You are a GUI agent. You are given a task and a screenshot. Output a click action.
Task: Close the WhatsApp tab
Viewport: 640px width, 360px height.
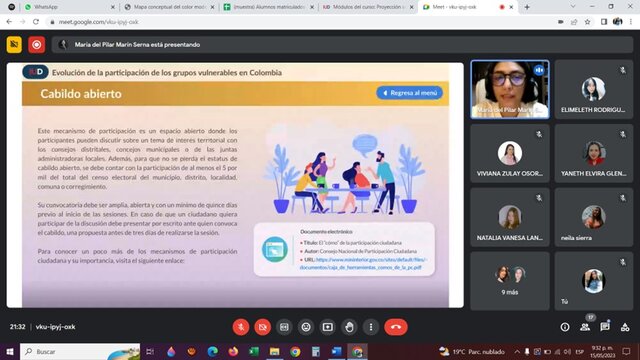[113, 7]
